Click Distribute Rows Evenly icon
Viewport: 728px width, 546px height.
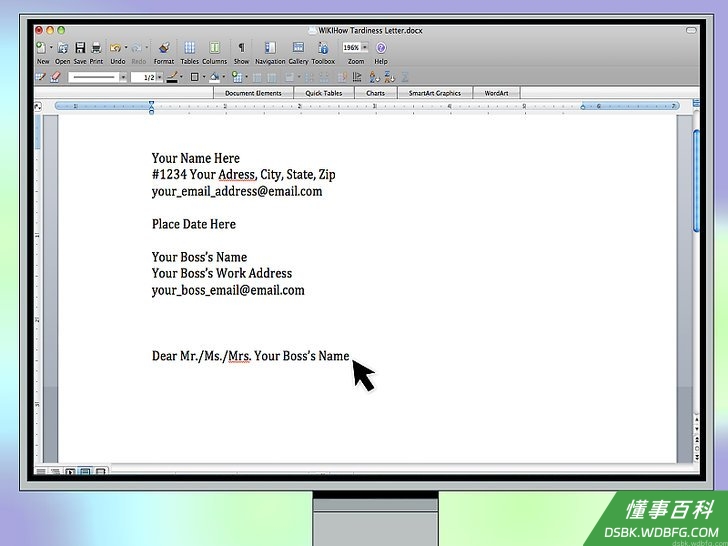[309, 78]
